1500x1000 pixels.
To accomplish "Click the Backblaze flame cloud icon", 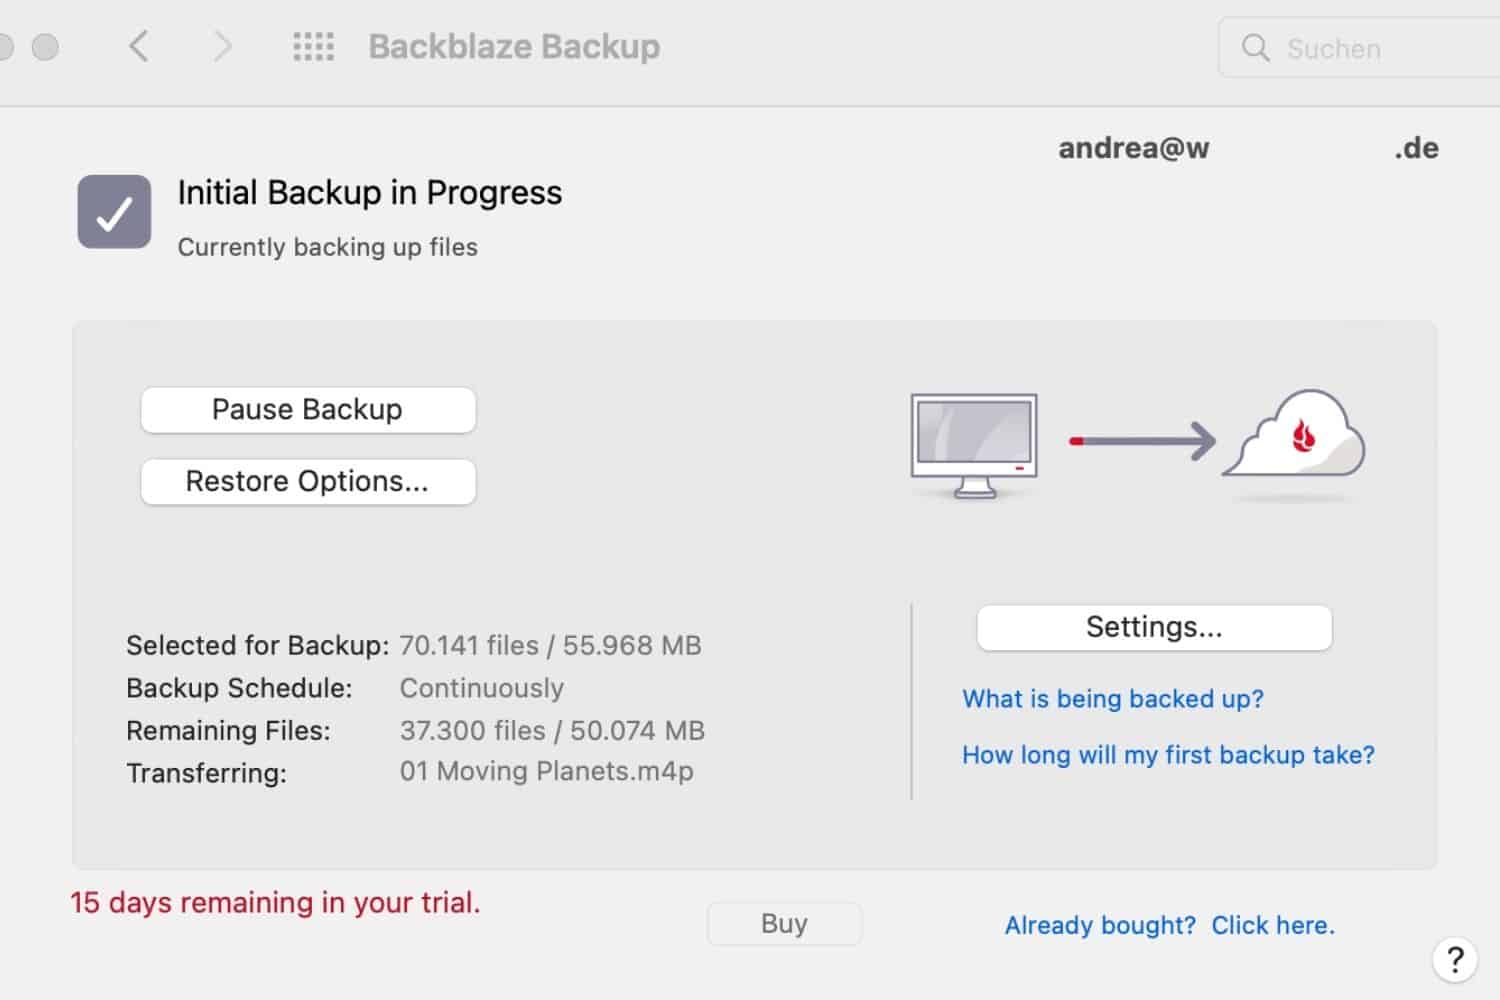I will 1294,435.
